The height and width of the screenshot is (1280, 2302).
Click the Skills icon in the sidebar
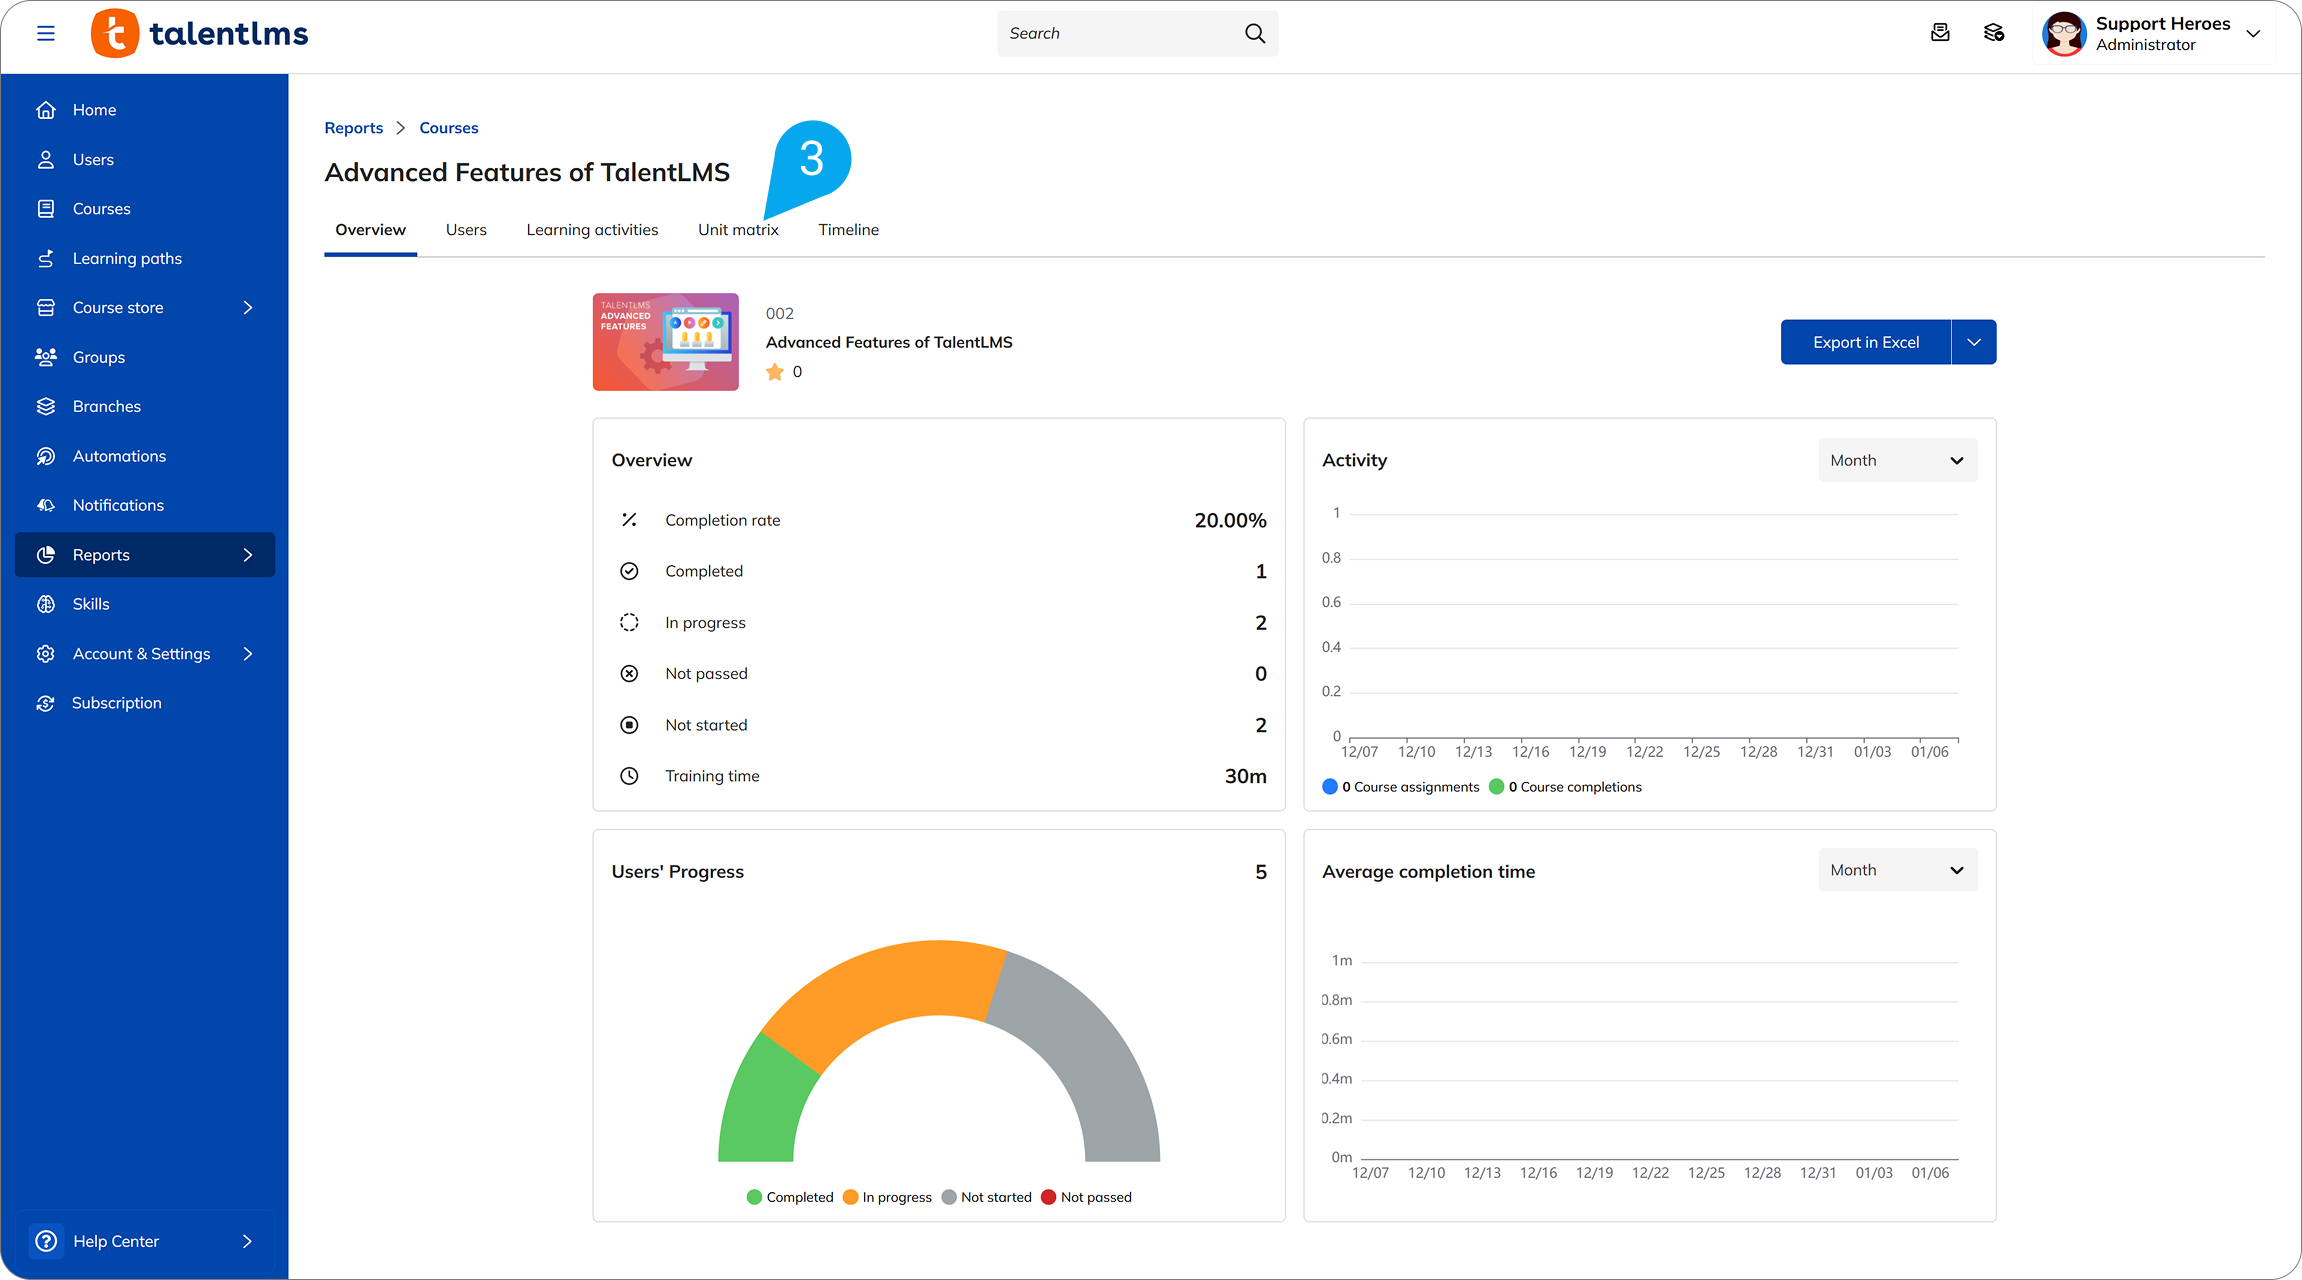(46, 604)
